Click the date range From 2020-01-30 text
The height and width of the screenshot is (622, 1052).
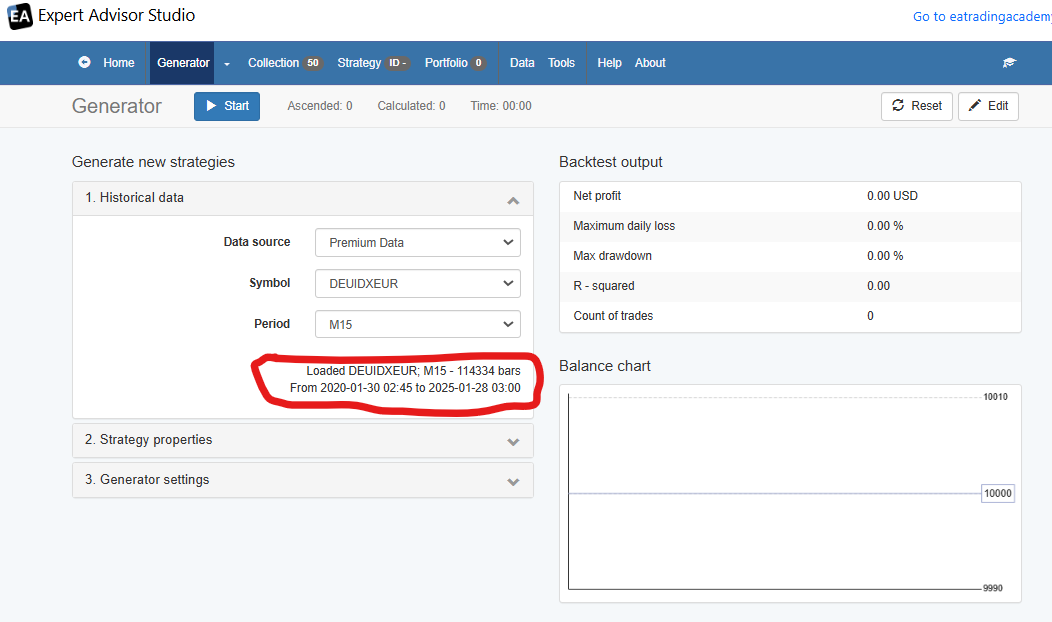405,388
